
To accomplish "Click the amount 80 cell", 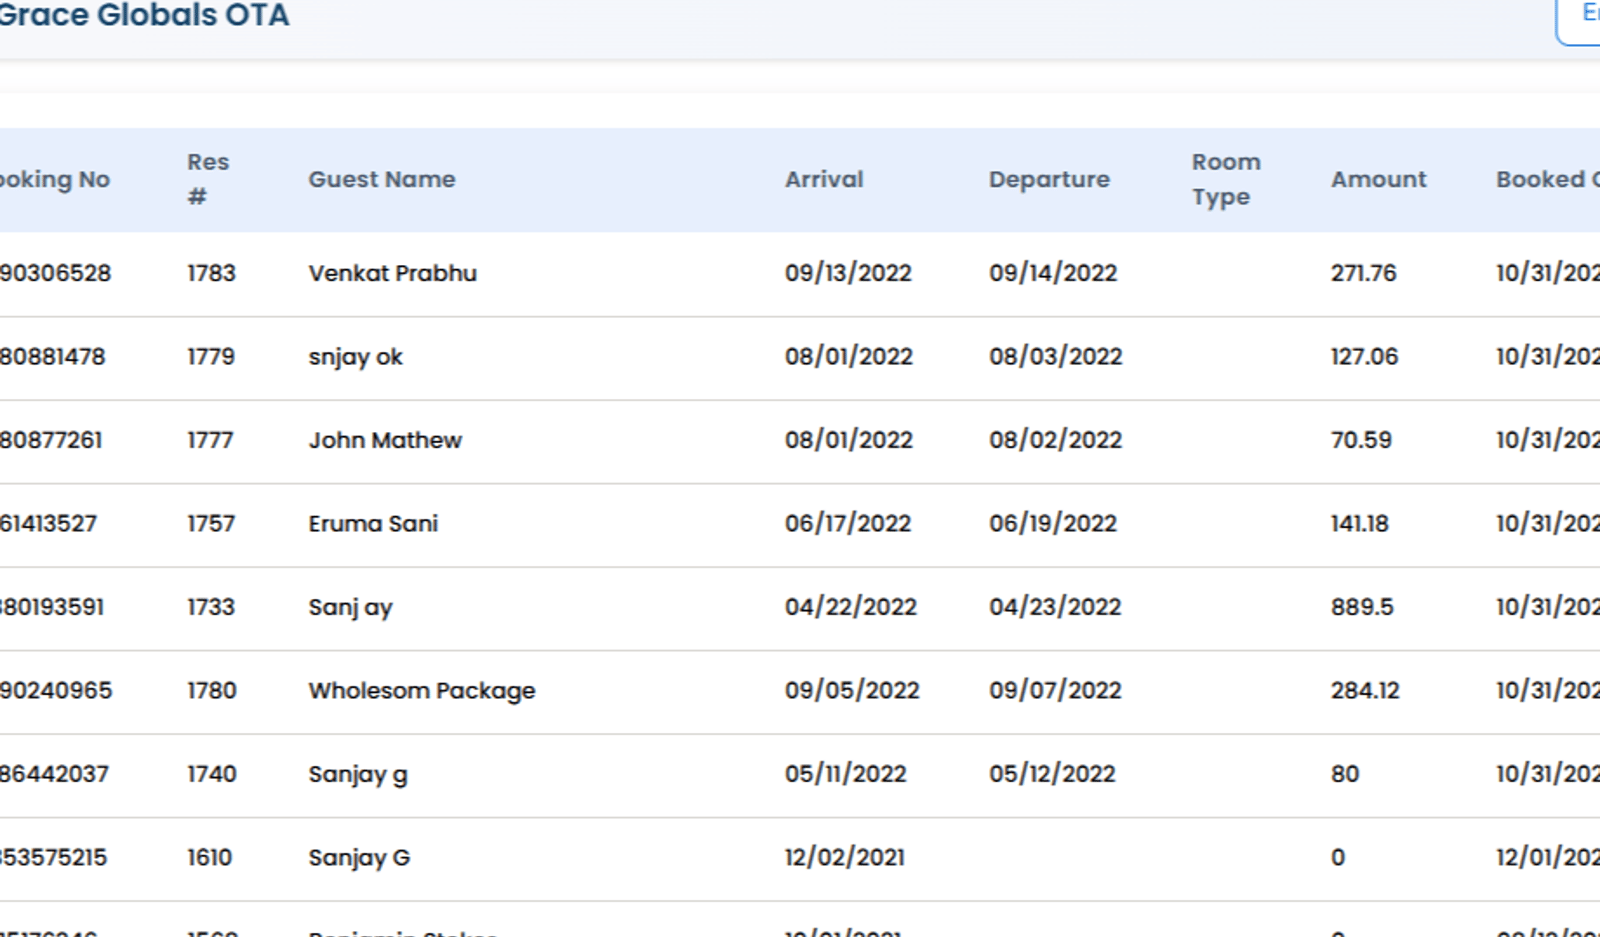I will point(1345,774).
